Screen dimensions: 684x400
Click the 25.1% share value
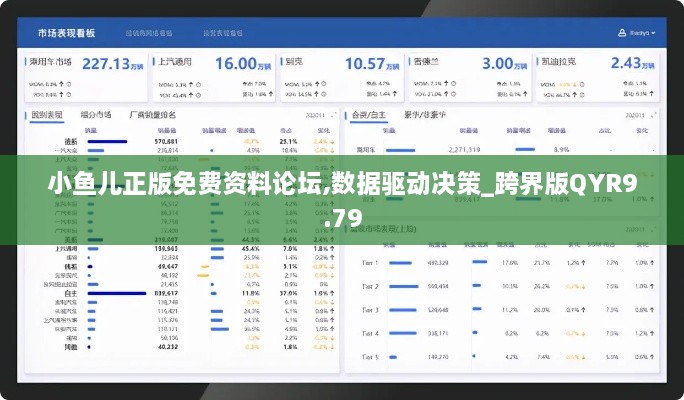288,141
